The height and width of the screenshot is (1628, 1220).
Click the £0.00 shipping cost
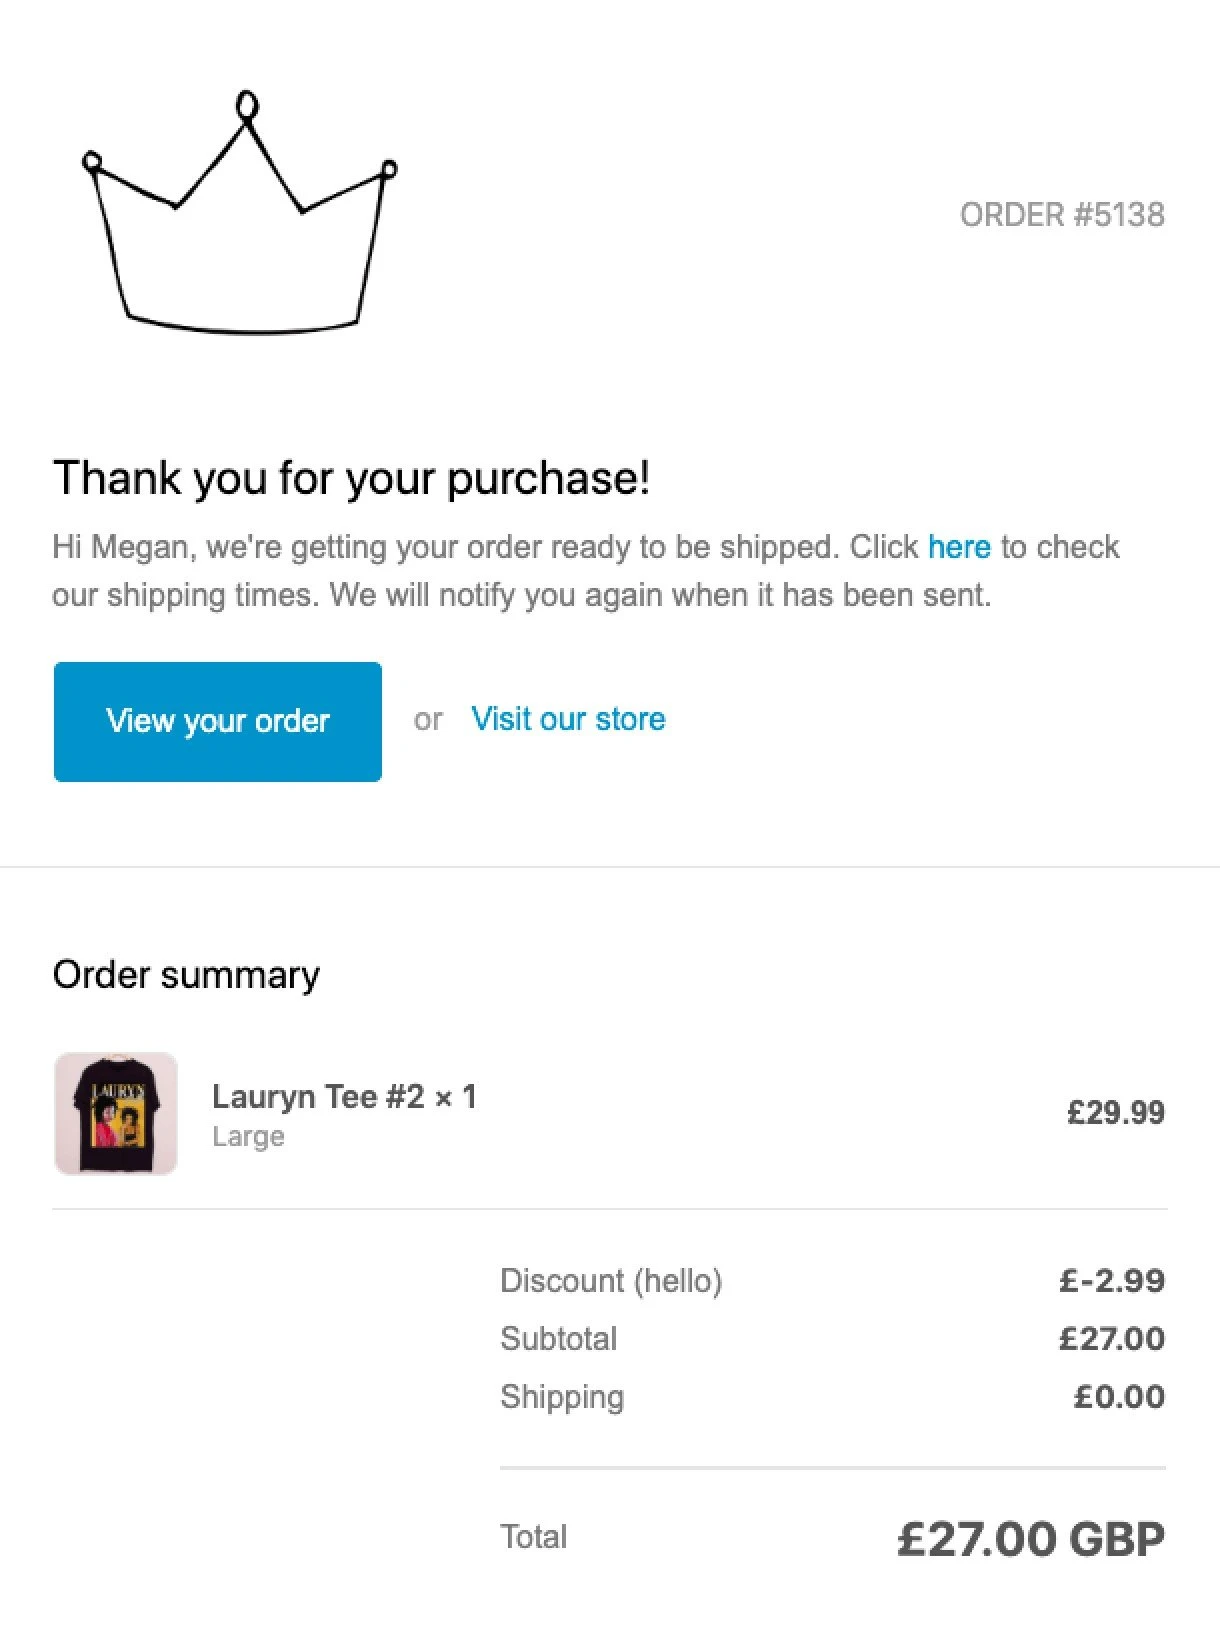click(1119, 1397)
